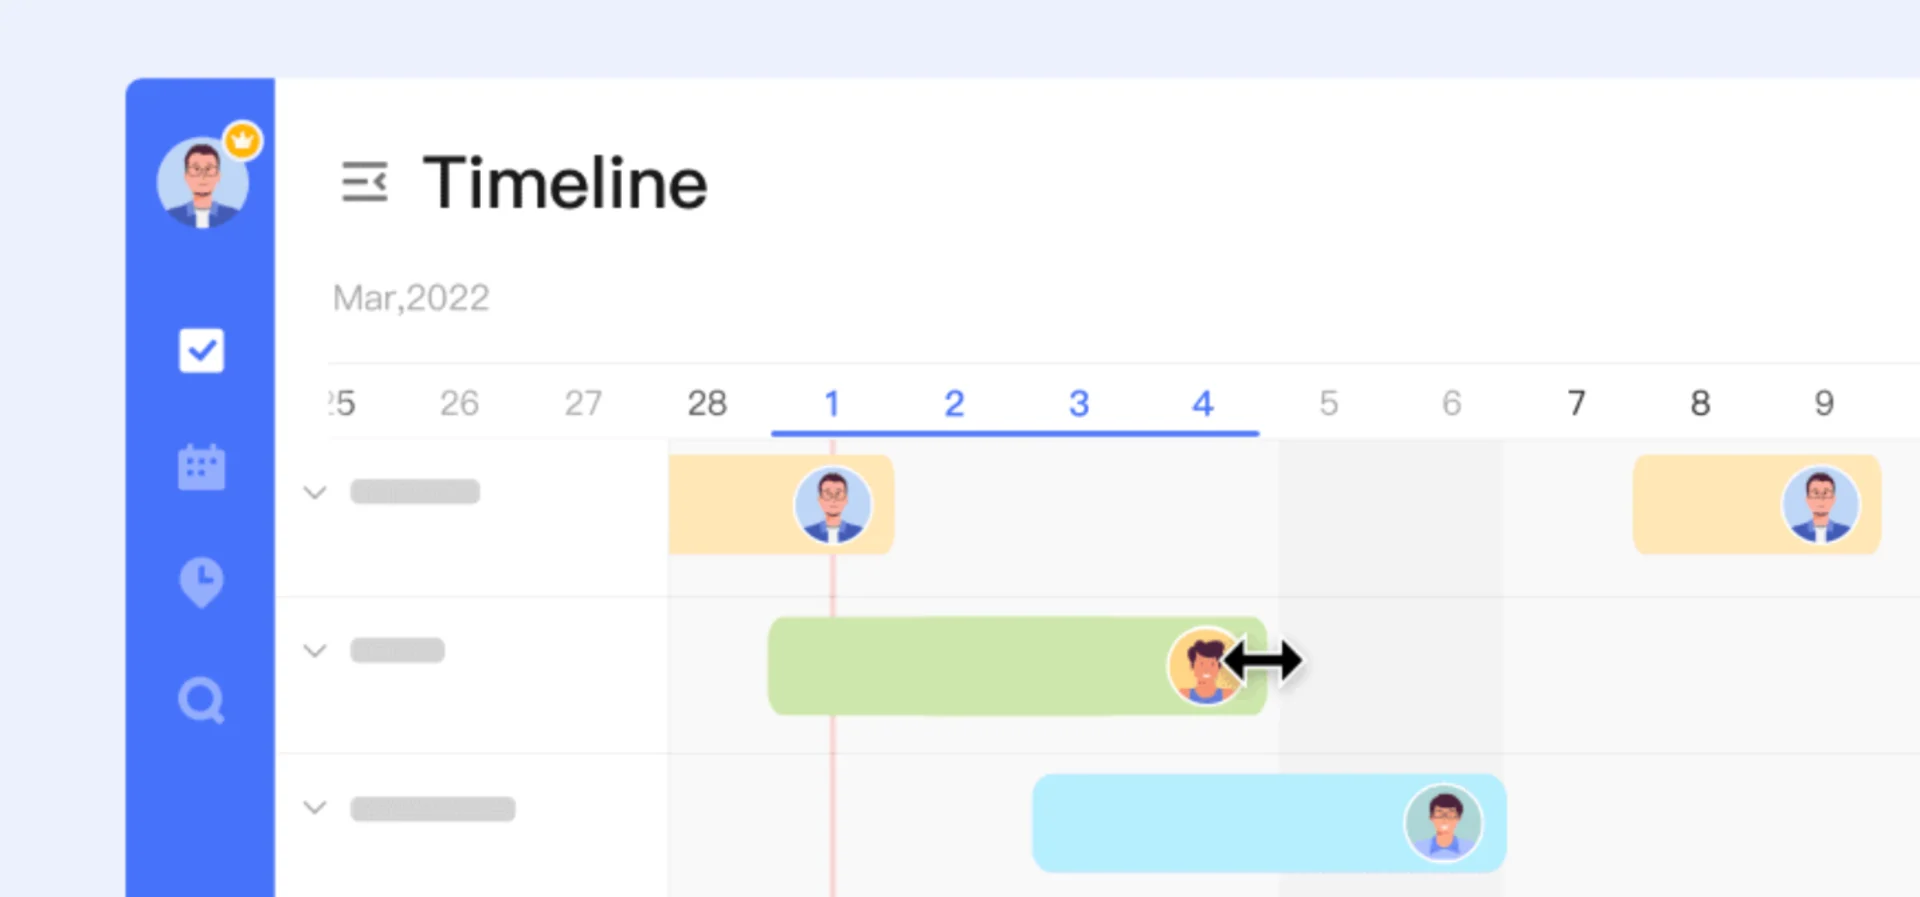Switch to March 5 in the date header
1920x897 pixels.
[1328, 402]
